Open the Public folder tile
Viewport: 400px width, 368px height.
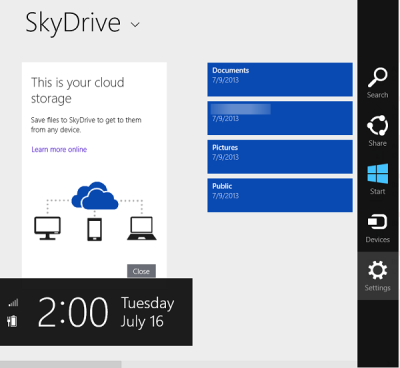pyautogui.click(x=280, y=195)
